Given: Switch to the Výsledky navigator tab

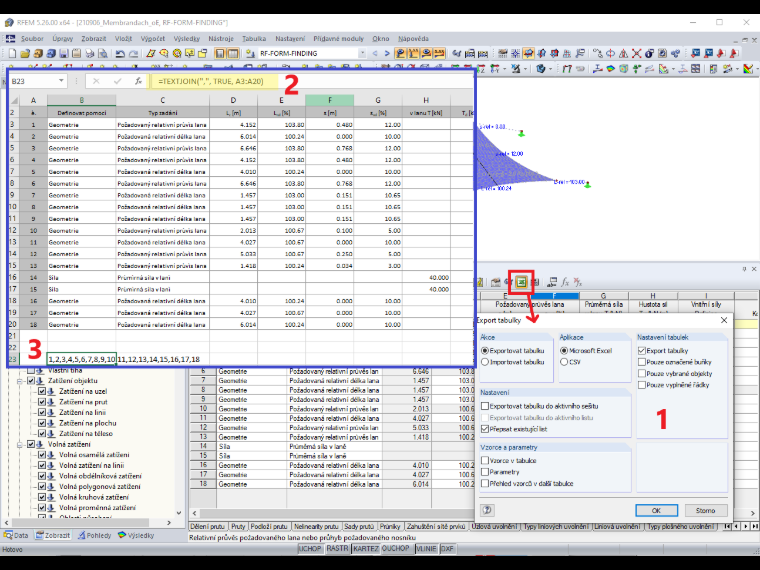Looking at the screenshot, I should click(136, 536).
